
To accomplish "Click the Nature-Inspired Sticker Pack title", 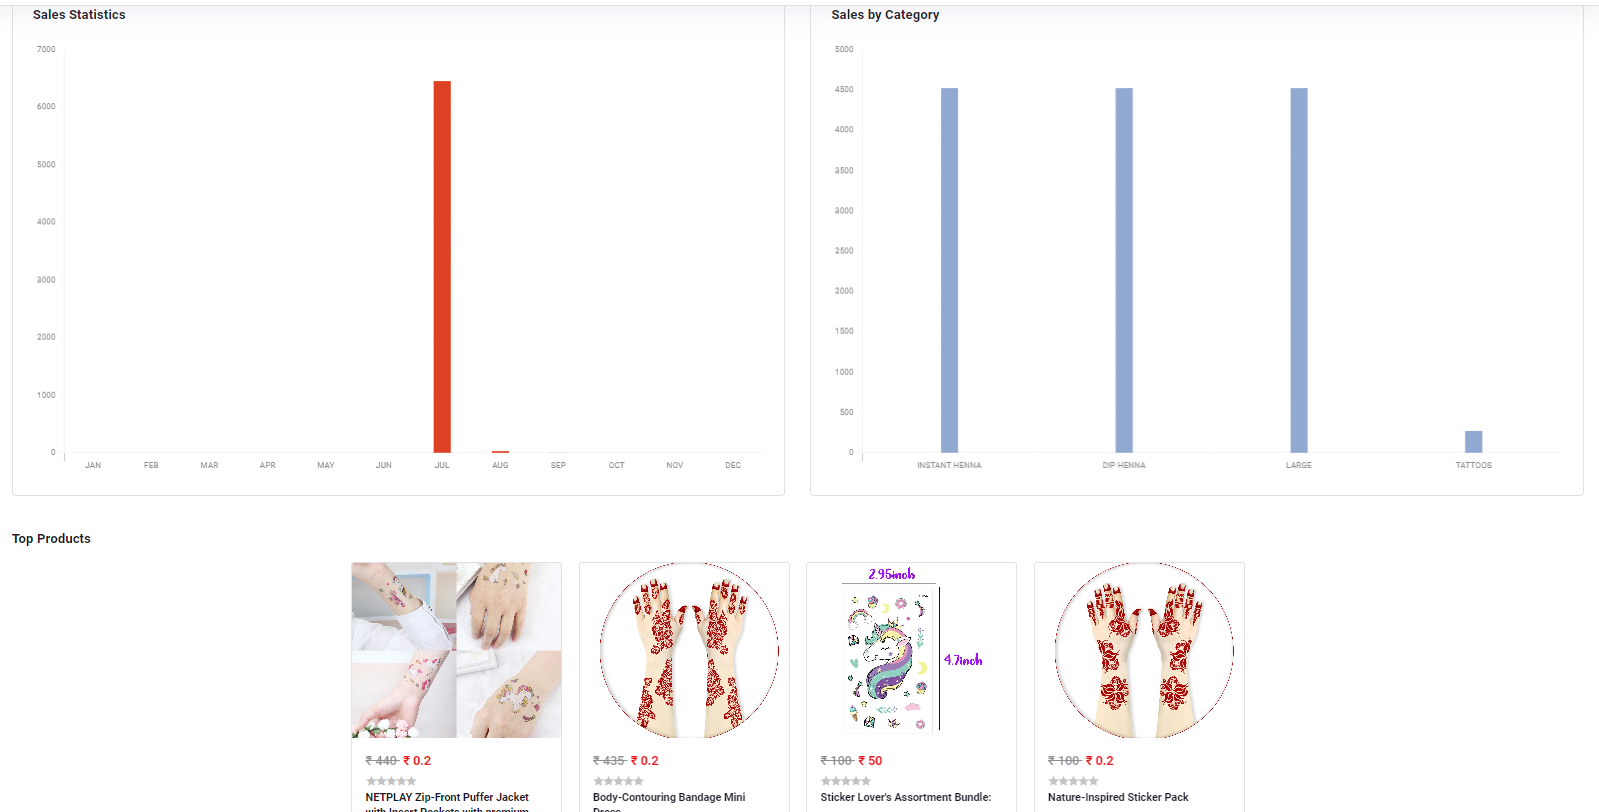I will click(1118, 798).
